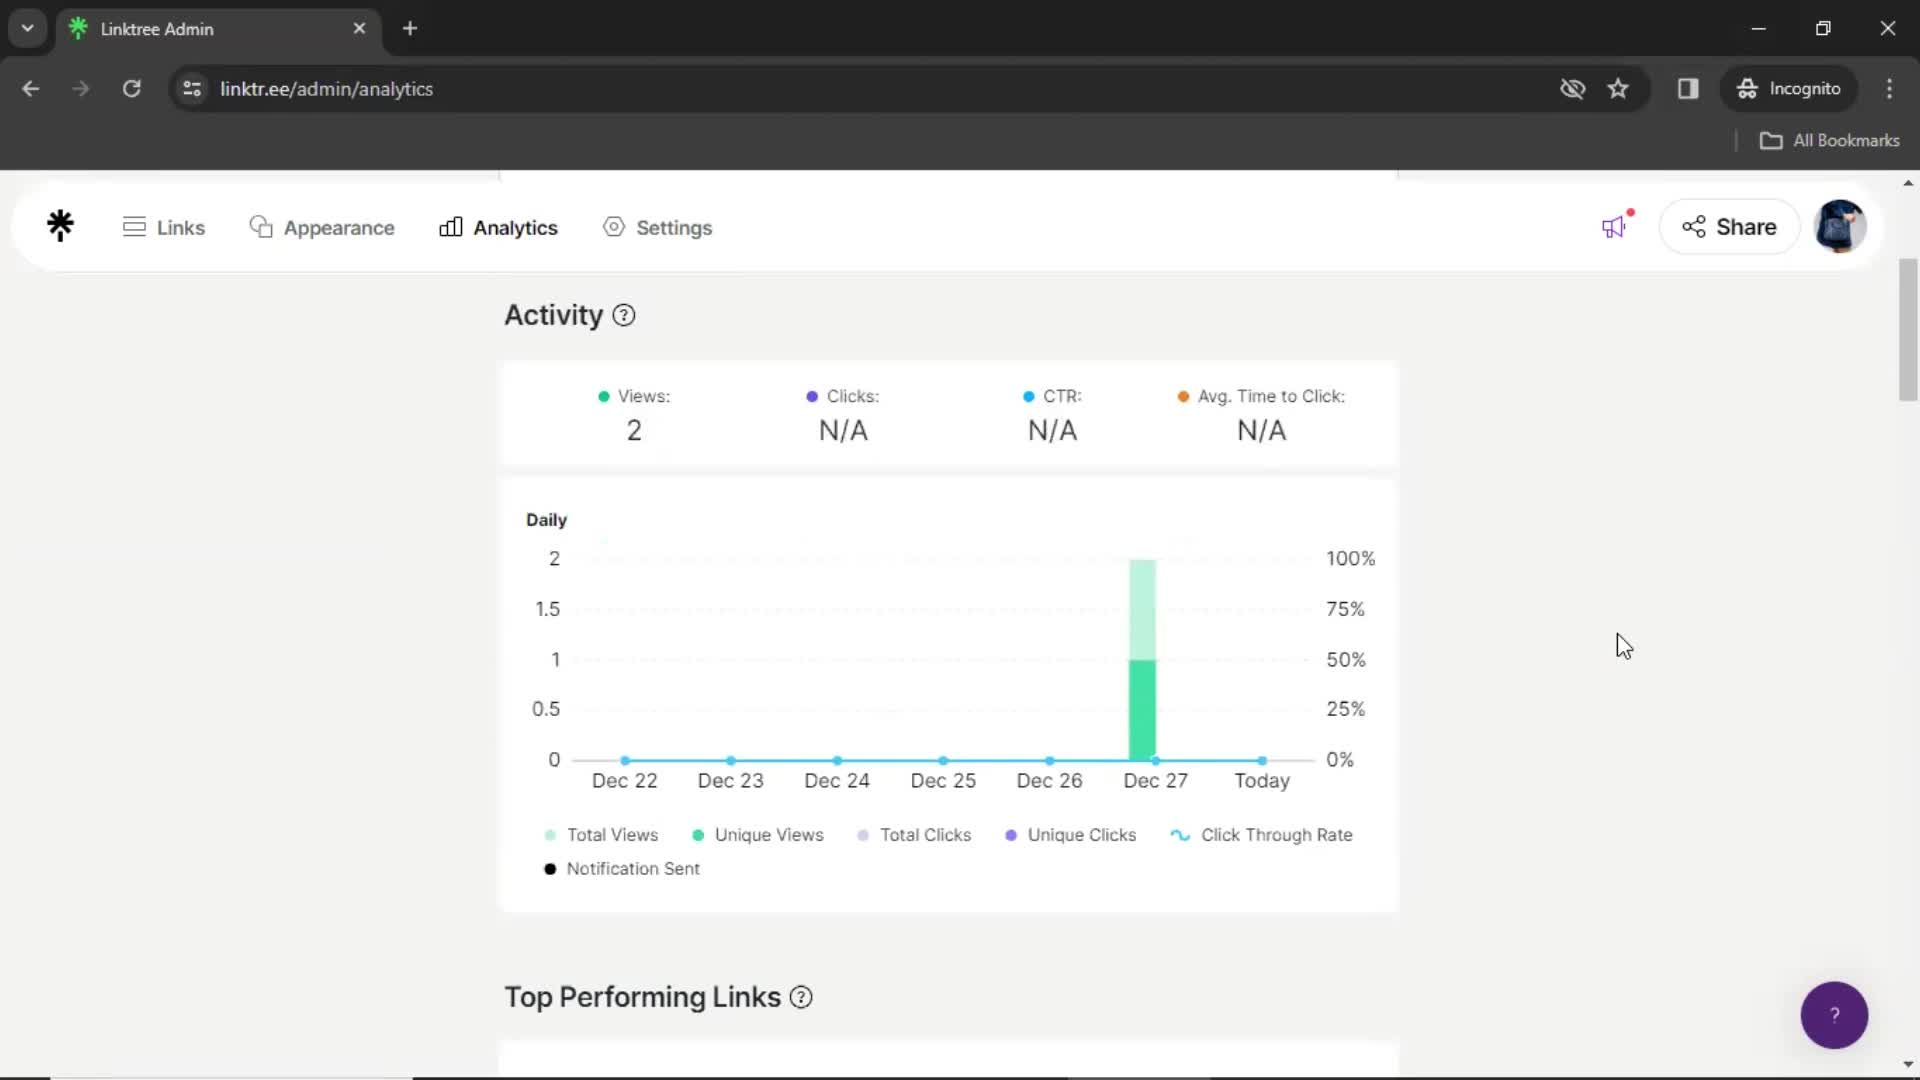The height and width of the screenshot is (1080, 1920).
Task: Click the purple help button
Action: [x=1834, y=1014]
